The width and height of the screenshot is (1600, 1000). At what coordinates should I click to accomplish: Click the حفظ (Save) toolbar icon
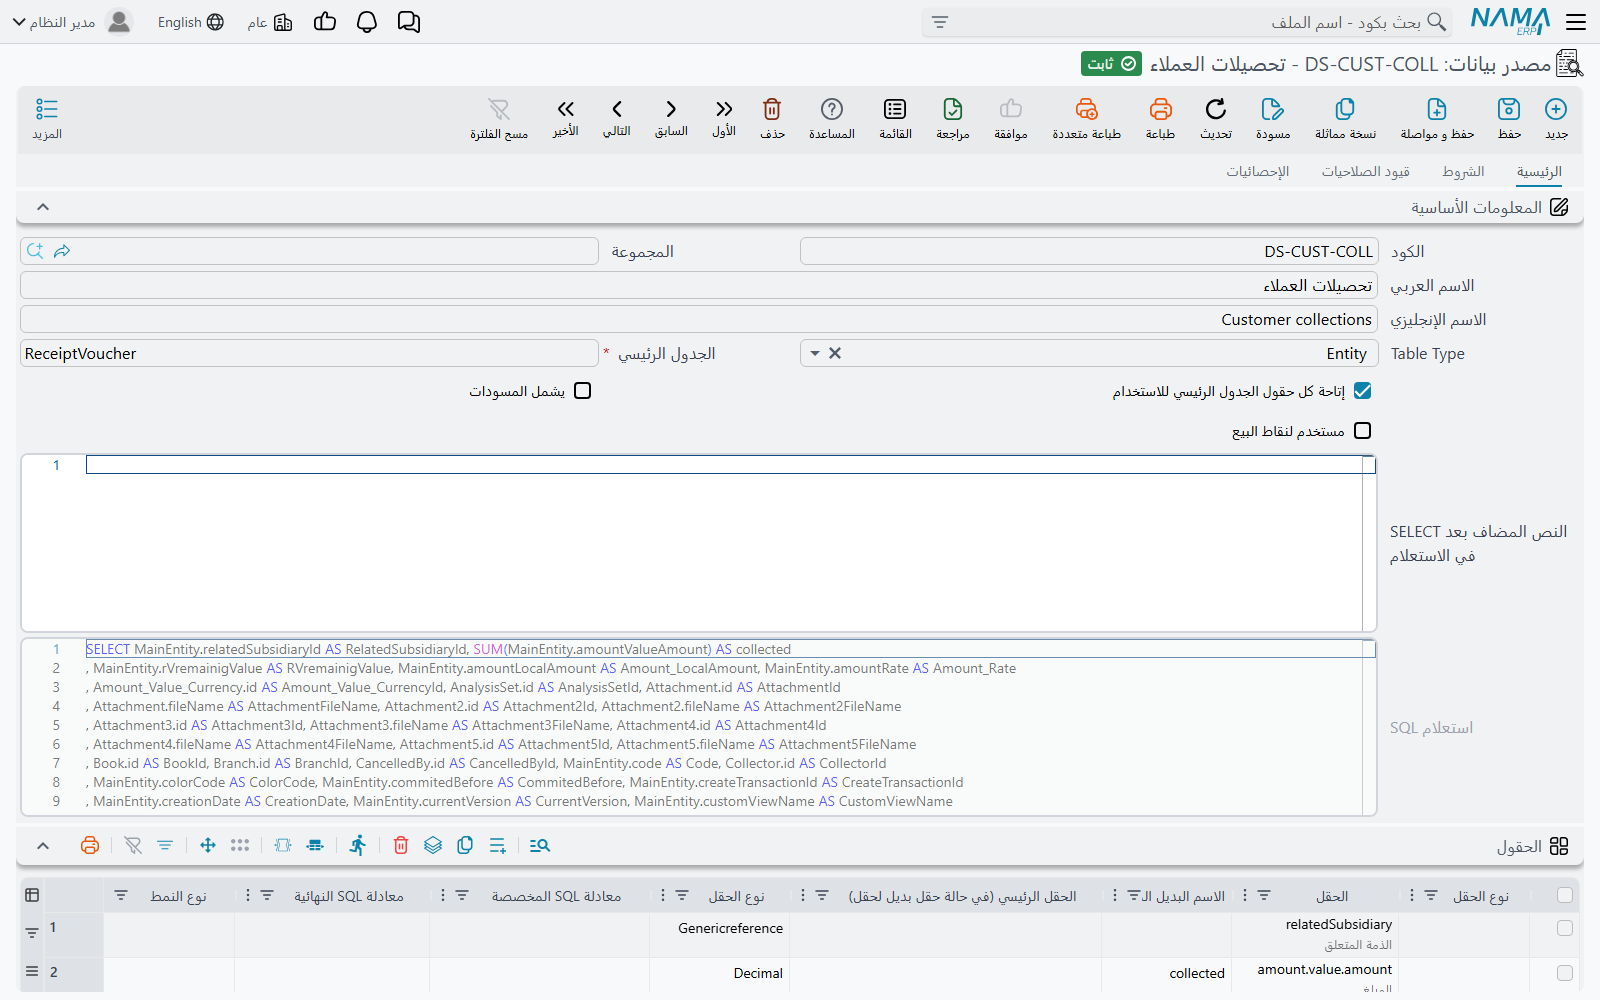tap(1509, 109)
